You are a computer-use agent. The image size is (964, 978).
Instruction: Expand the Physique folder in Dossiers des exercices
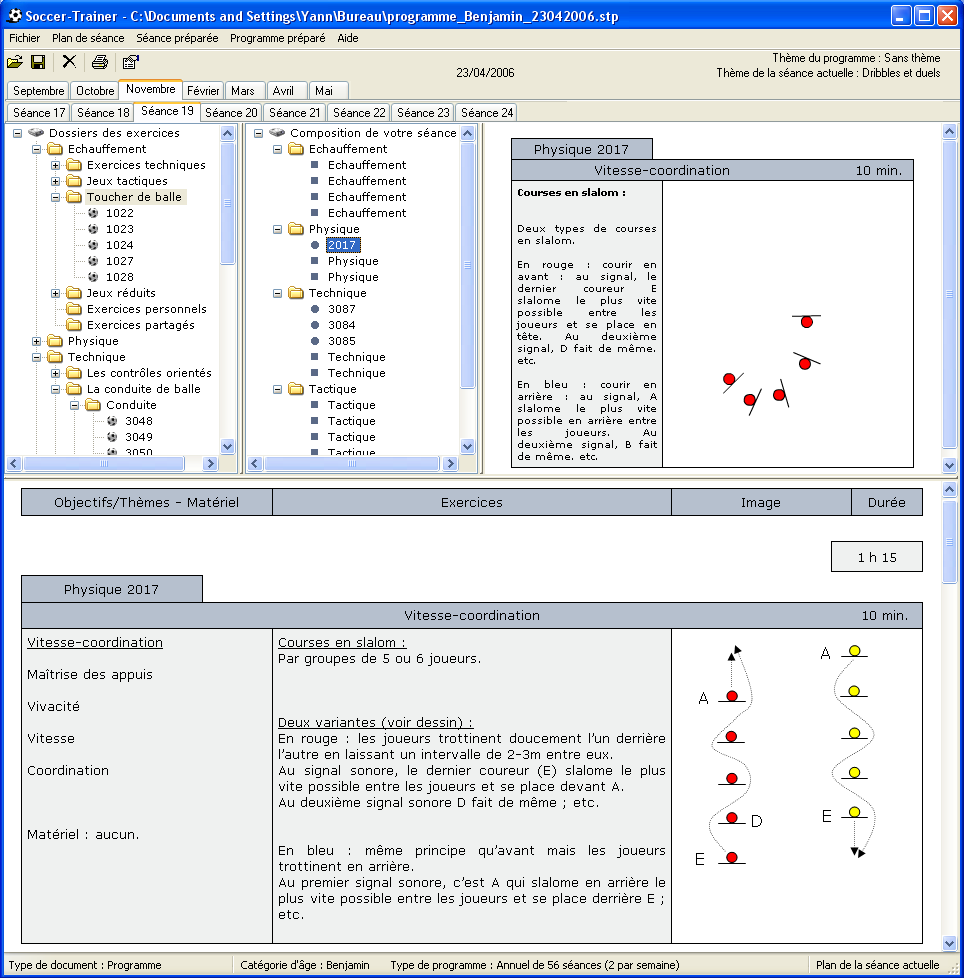click(x=36, y=341)
